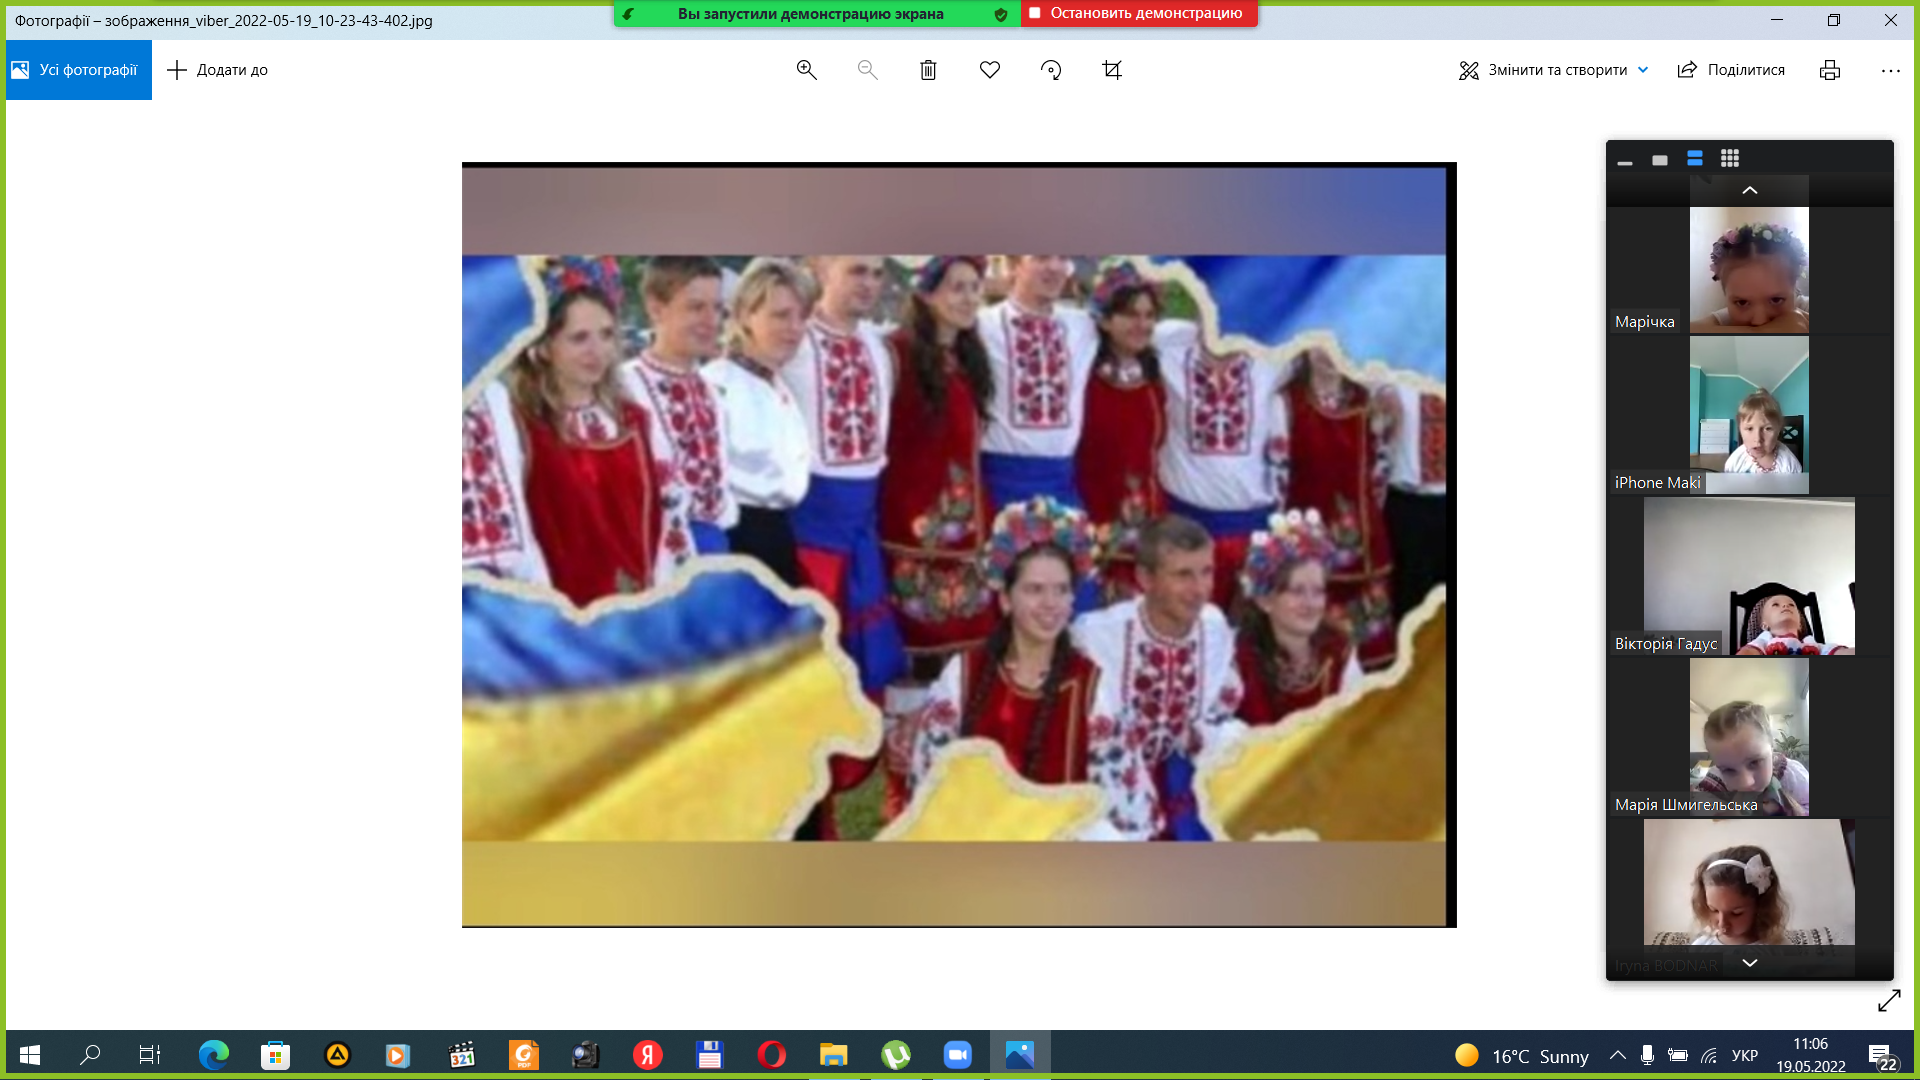Open the 321 media player taskbar icon
The height and width of the screenshot is (1080, 1920).
[462, 1054]
